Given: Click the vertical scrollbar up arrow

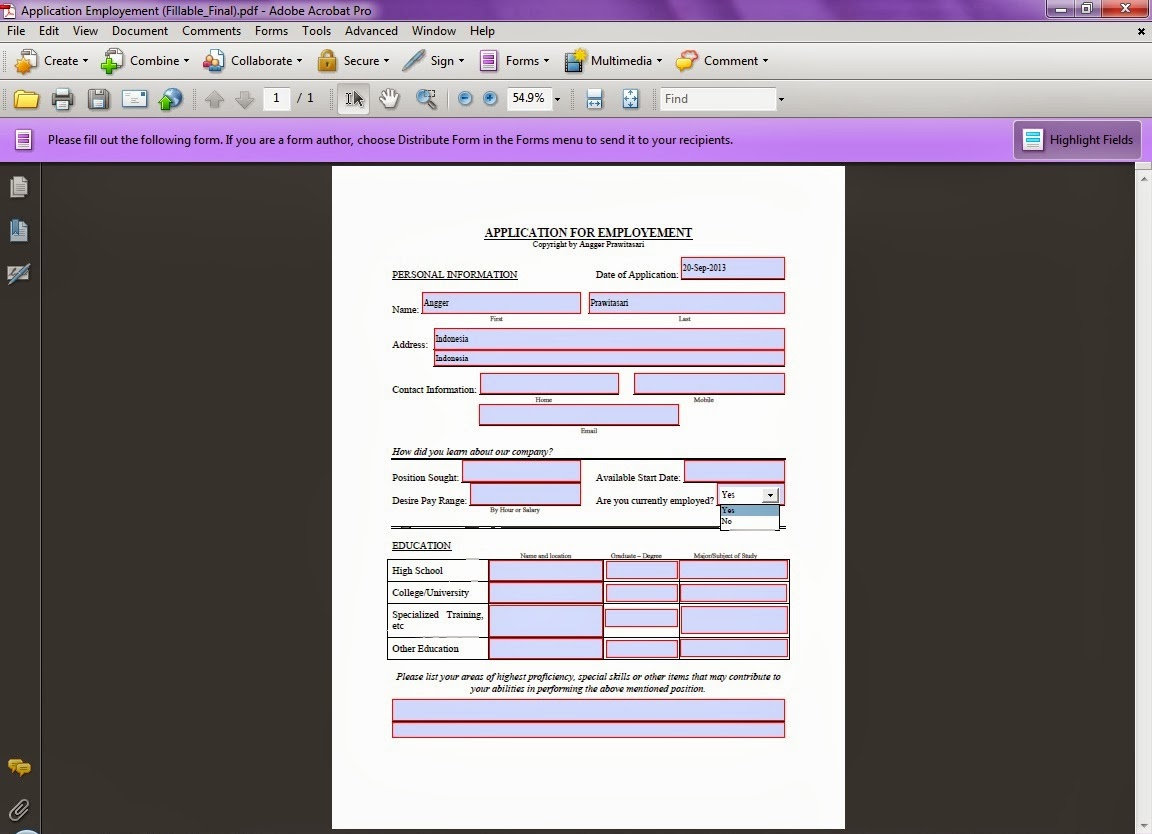Looking at the screenshot, I should [x=1144, y=179].
